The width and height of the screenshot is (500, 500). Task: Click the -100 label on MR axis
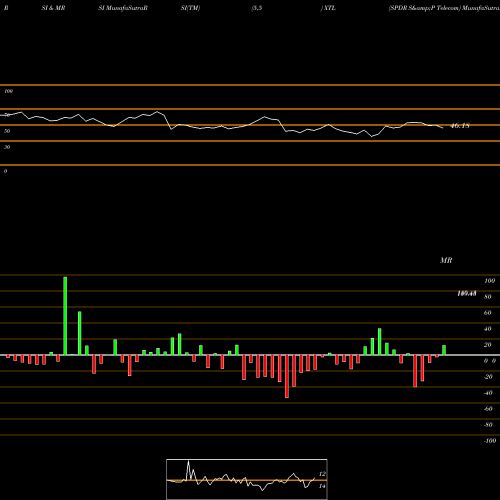click(490, 441)
